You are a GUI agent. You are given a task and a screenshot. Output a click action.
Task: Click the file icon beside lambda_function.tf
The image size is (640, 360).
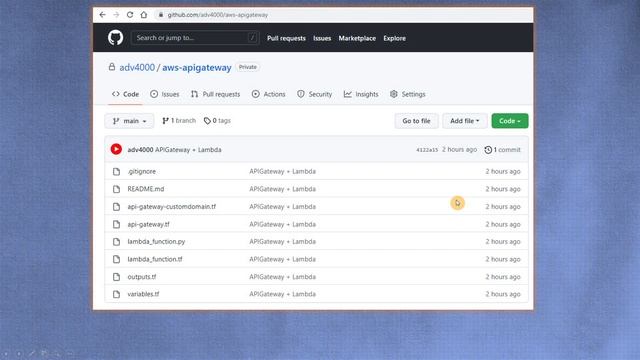pyautogui.click(x=116, y=259)
